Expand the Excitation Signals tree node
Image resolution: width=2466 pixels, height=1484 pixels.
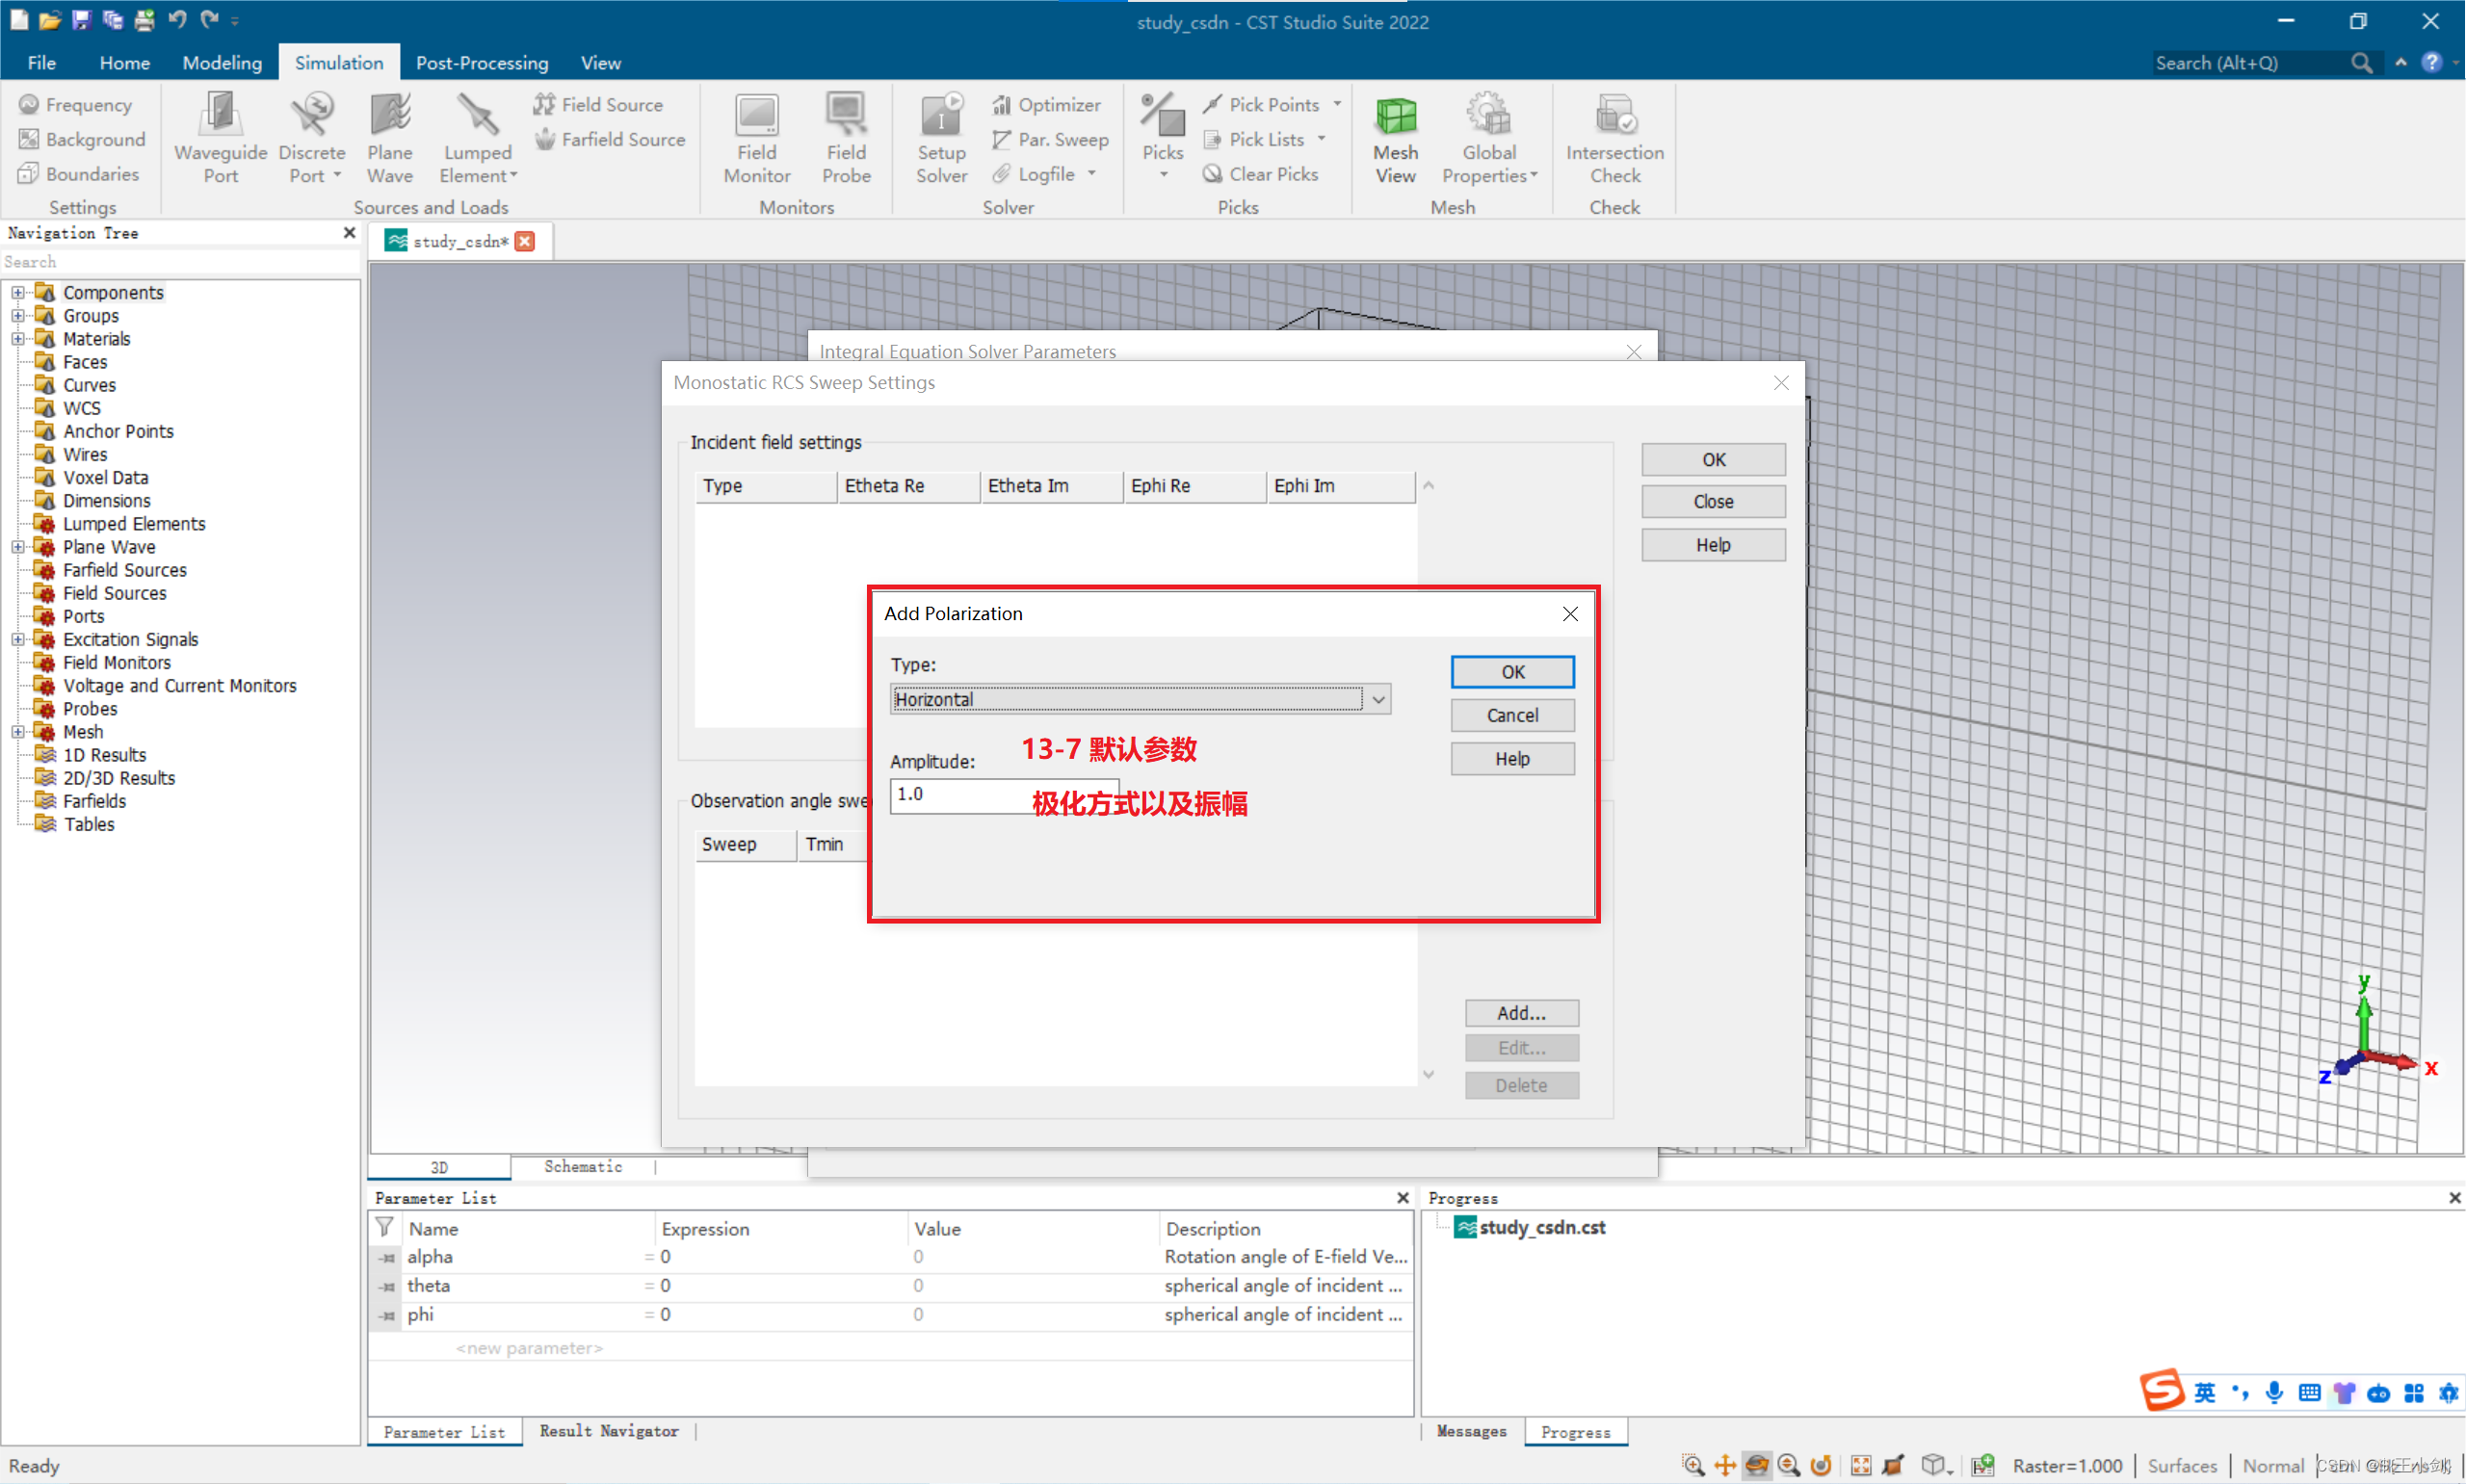(x=18, y=640)
